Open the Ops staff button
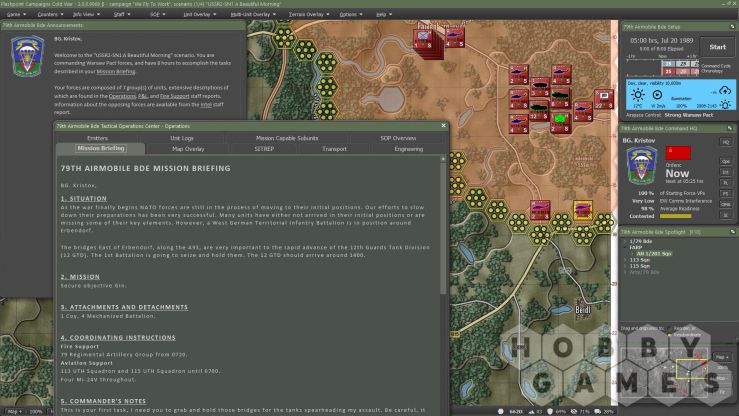 click(x=725, y=161)
